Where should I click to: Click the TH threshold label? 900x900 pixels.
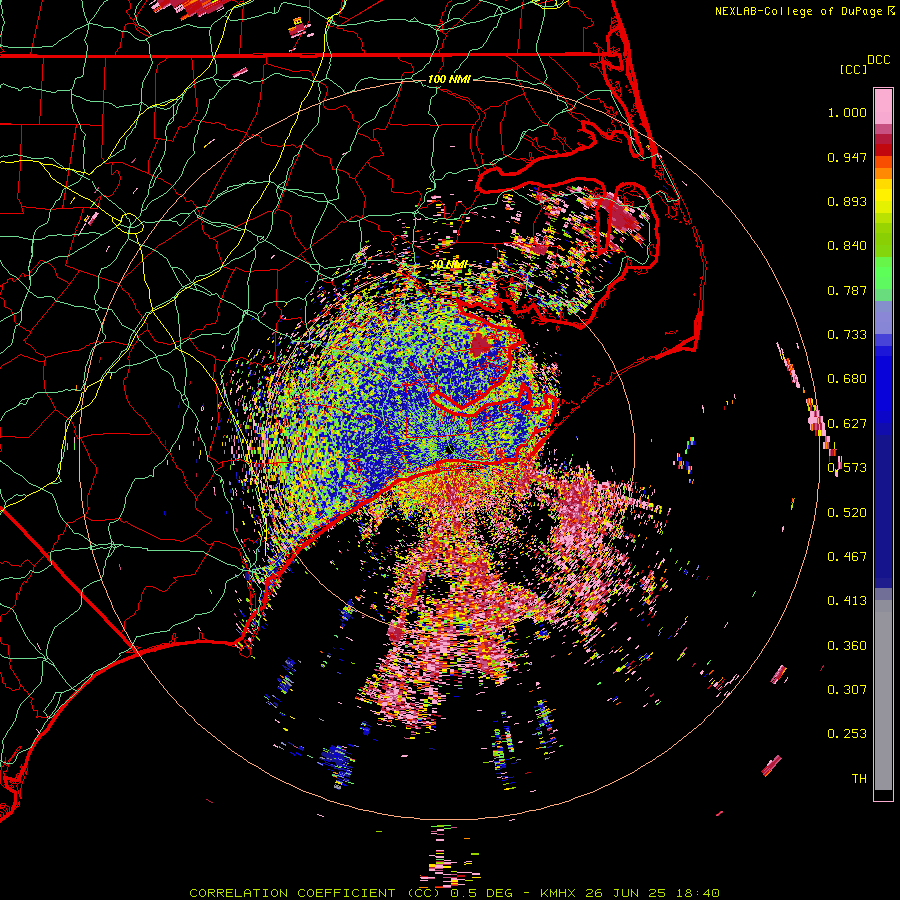click(859, 779)
